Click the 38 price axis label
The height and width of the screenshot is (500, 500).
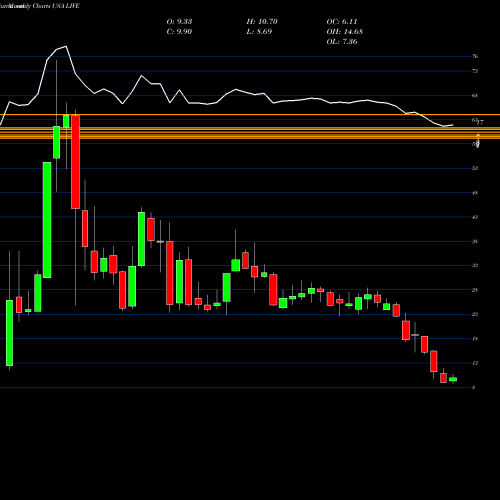[x=475, y=241]
